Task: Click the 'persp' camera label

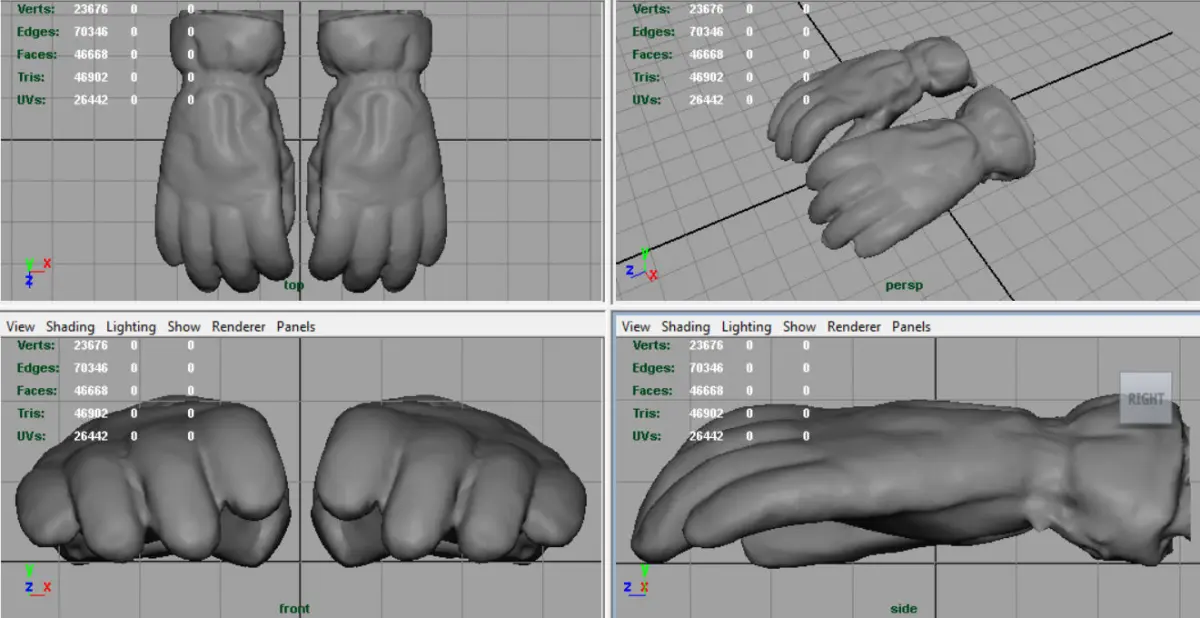Action: coord(904,285)
